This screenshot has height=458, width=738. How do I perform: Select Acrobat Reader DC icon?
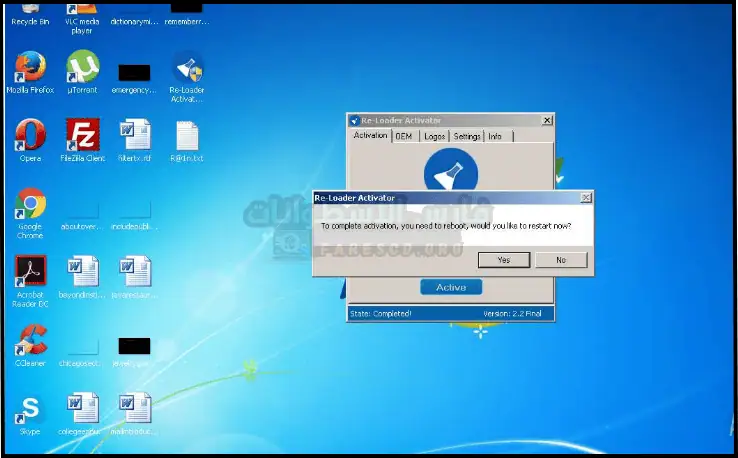[x=30, y=274]
